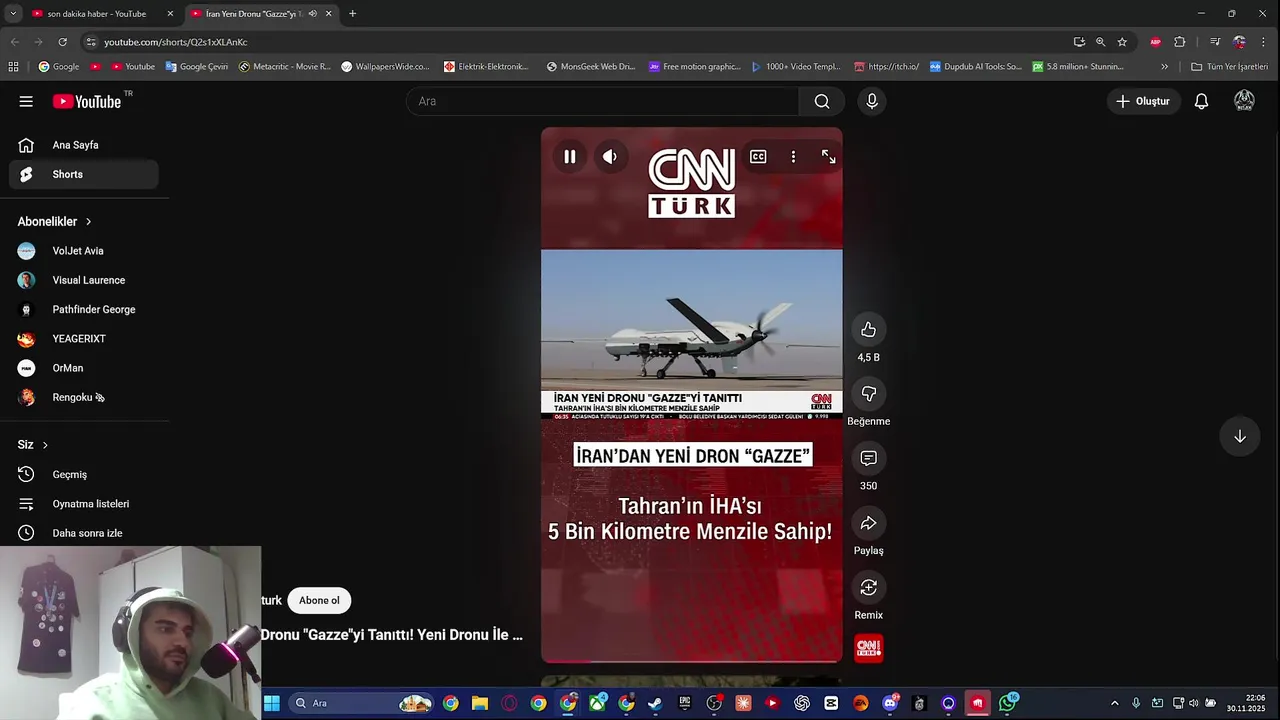Close the 'son dakika haber' tab
This screenshot has height=720, width=1280.
coord(170,14)
